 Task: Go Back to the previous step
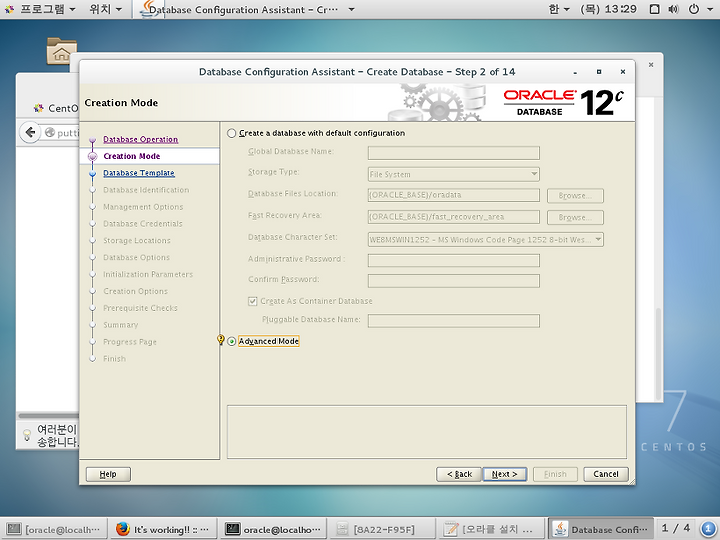pos(459,474)
